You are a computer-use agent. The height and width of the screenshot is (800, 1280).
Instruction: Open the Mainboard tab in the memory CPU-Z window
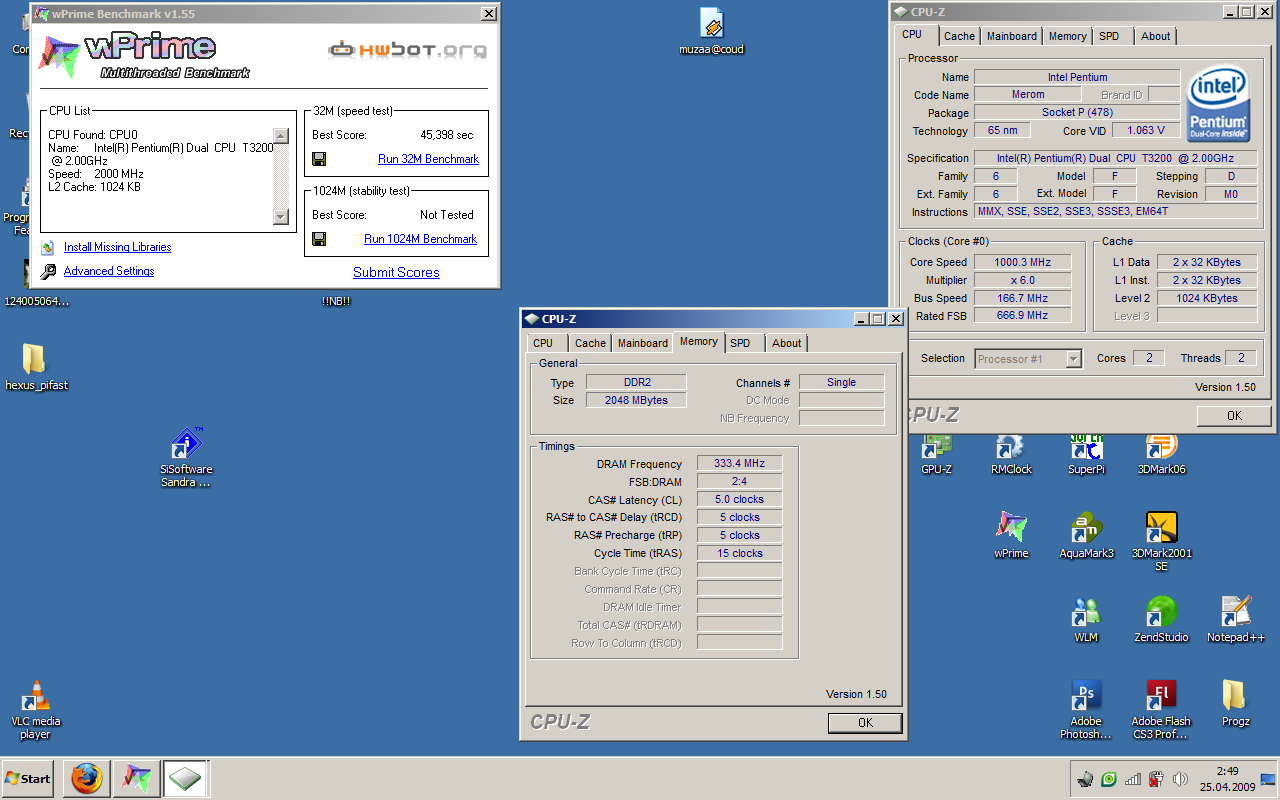click(642, 343)
